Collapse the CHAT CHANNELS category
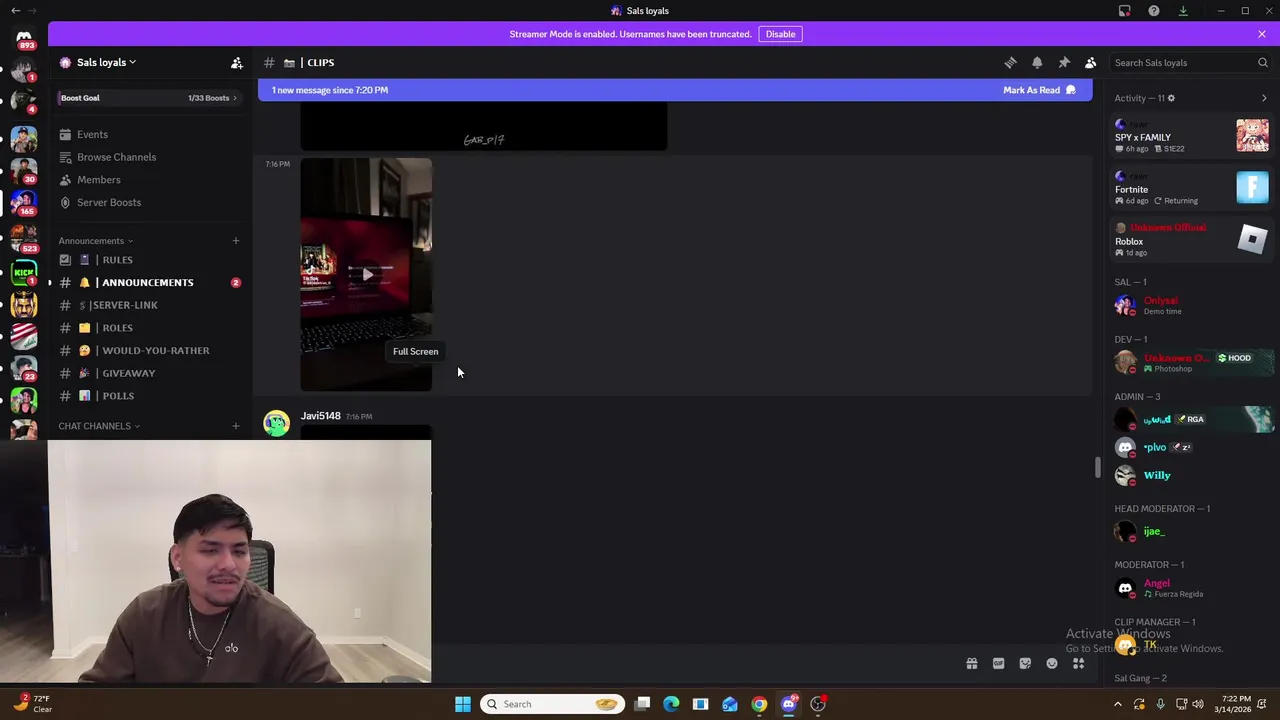1280x720 pixels. coord(99,426)
